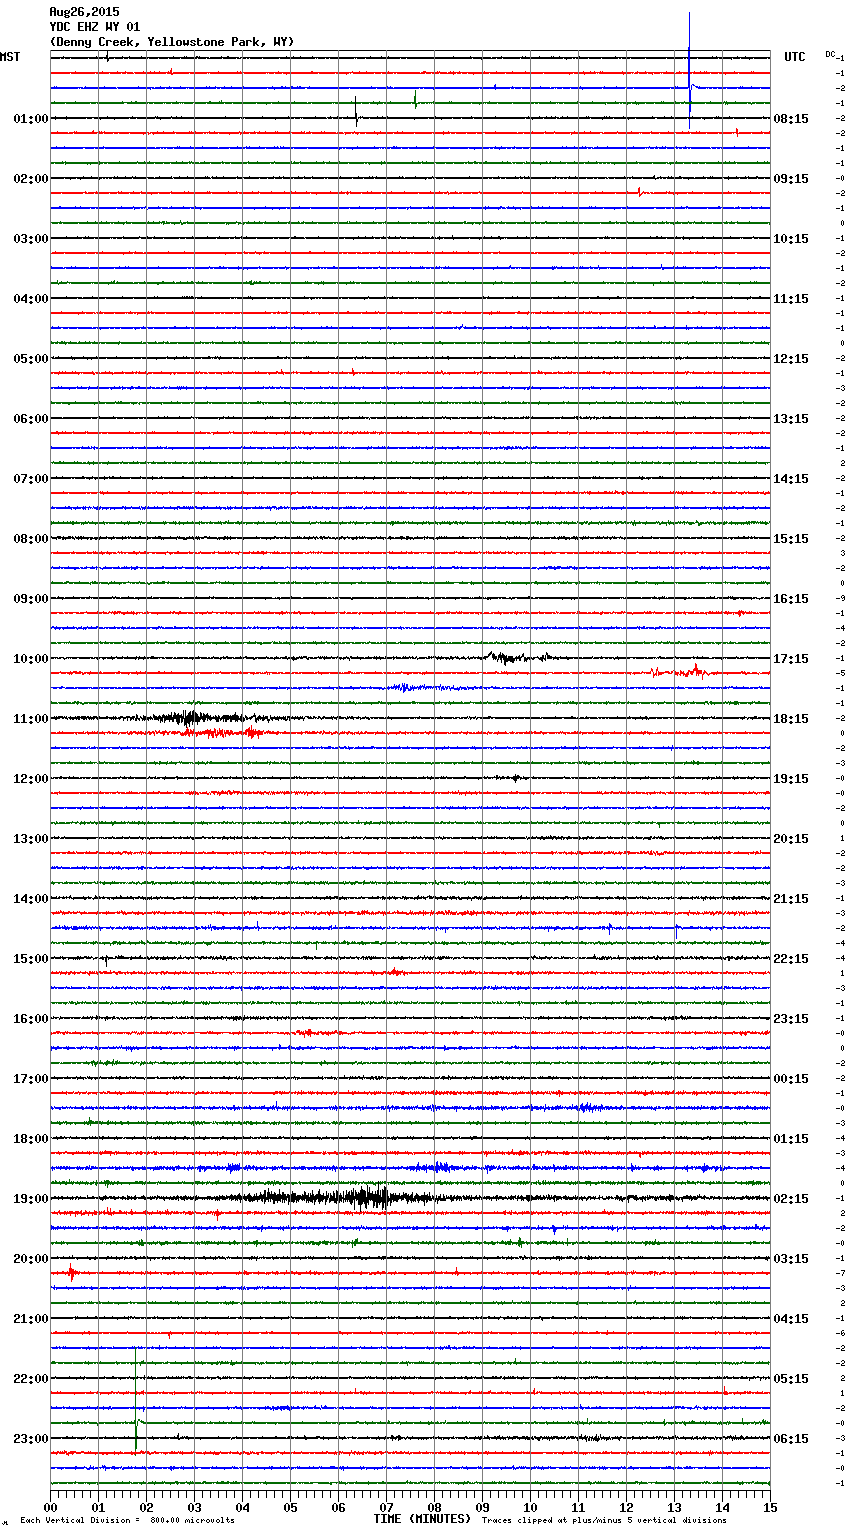Click the DC column header

click(830, 54)
